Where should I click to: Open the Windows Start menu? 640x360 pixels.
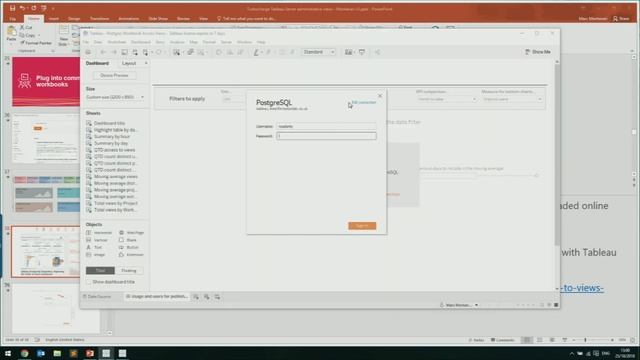coord(8,353)
